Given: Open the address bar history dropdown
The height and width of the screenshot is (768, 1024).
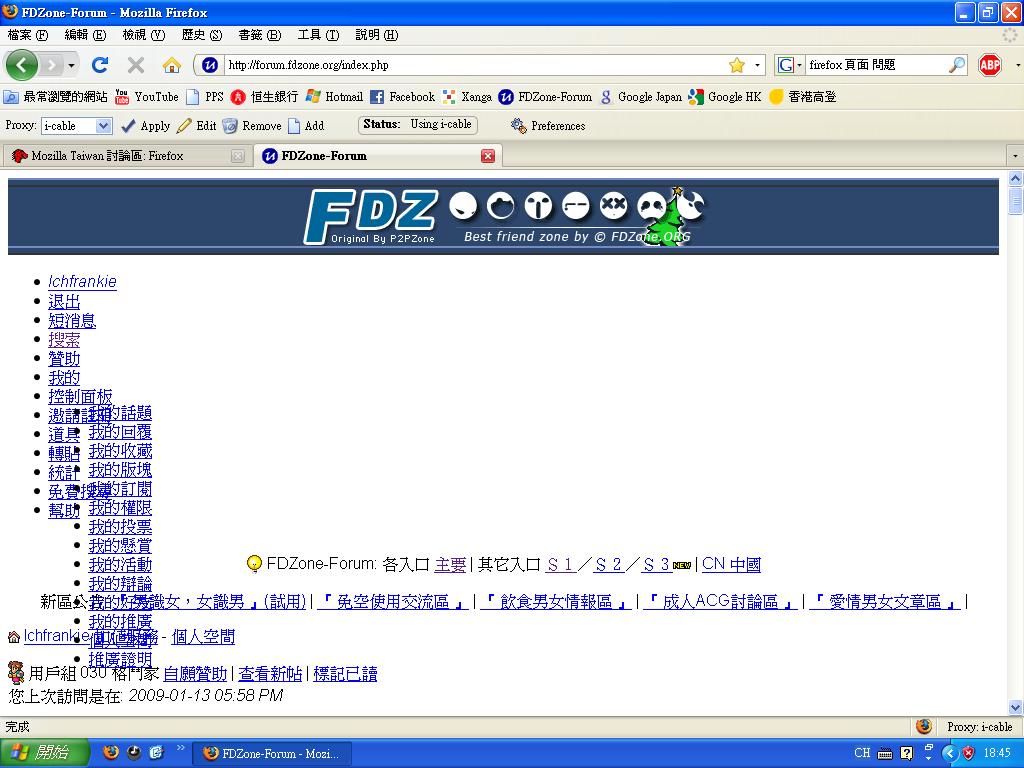Looking at the screenshot, I should [x=758, y=65].
